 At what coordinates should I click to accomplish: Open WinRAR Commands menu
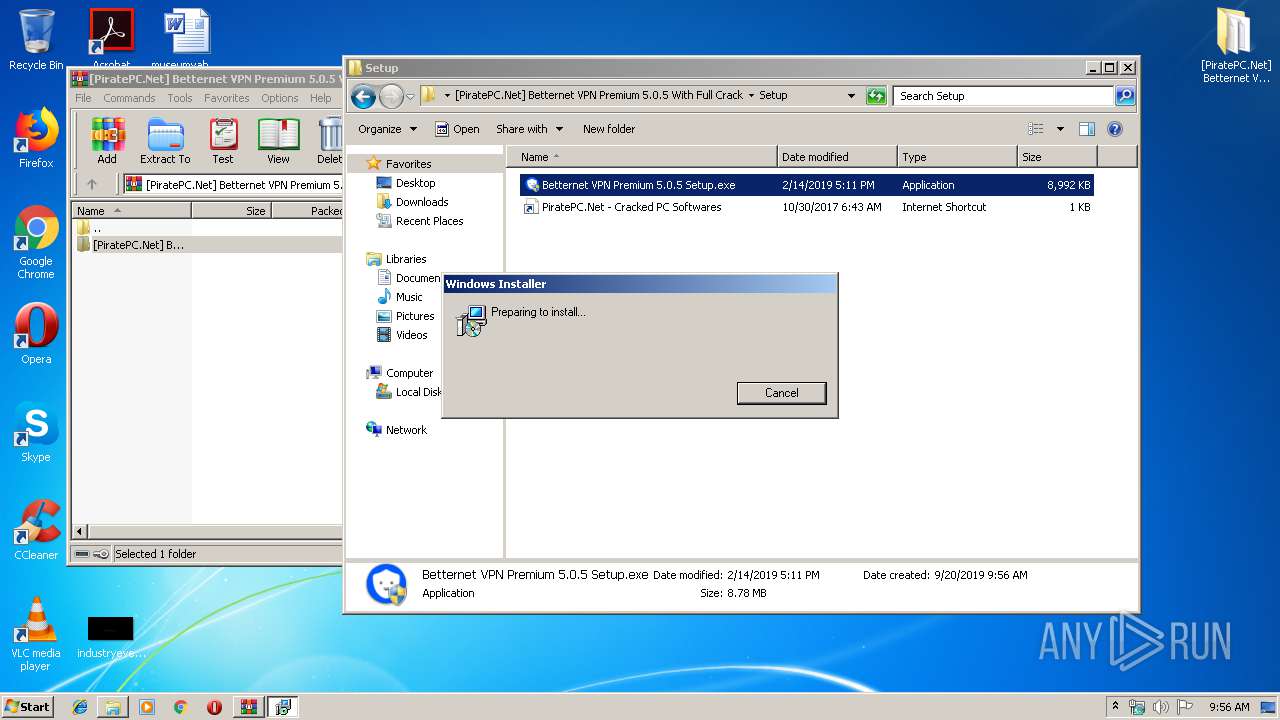tap(129, 98)
